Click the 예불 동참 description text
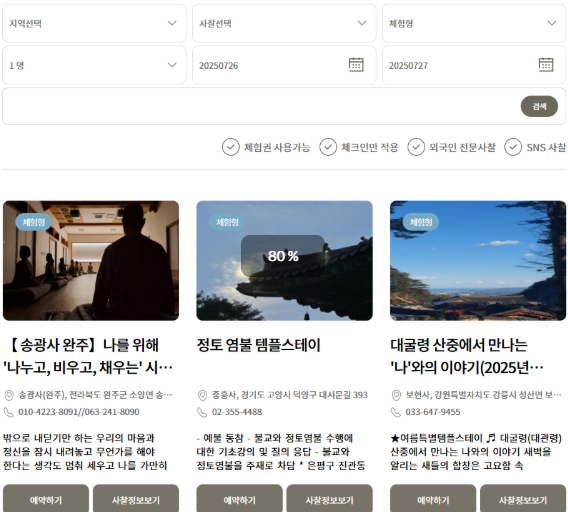This screenshot has width=568, height=512. 281,451
